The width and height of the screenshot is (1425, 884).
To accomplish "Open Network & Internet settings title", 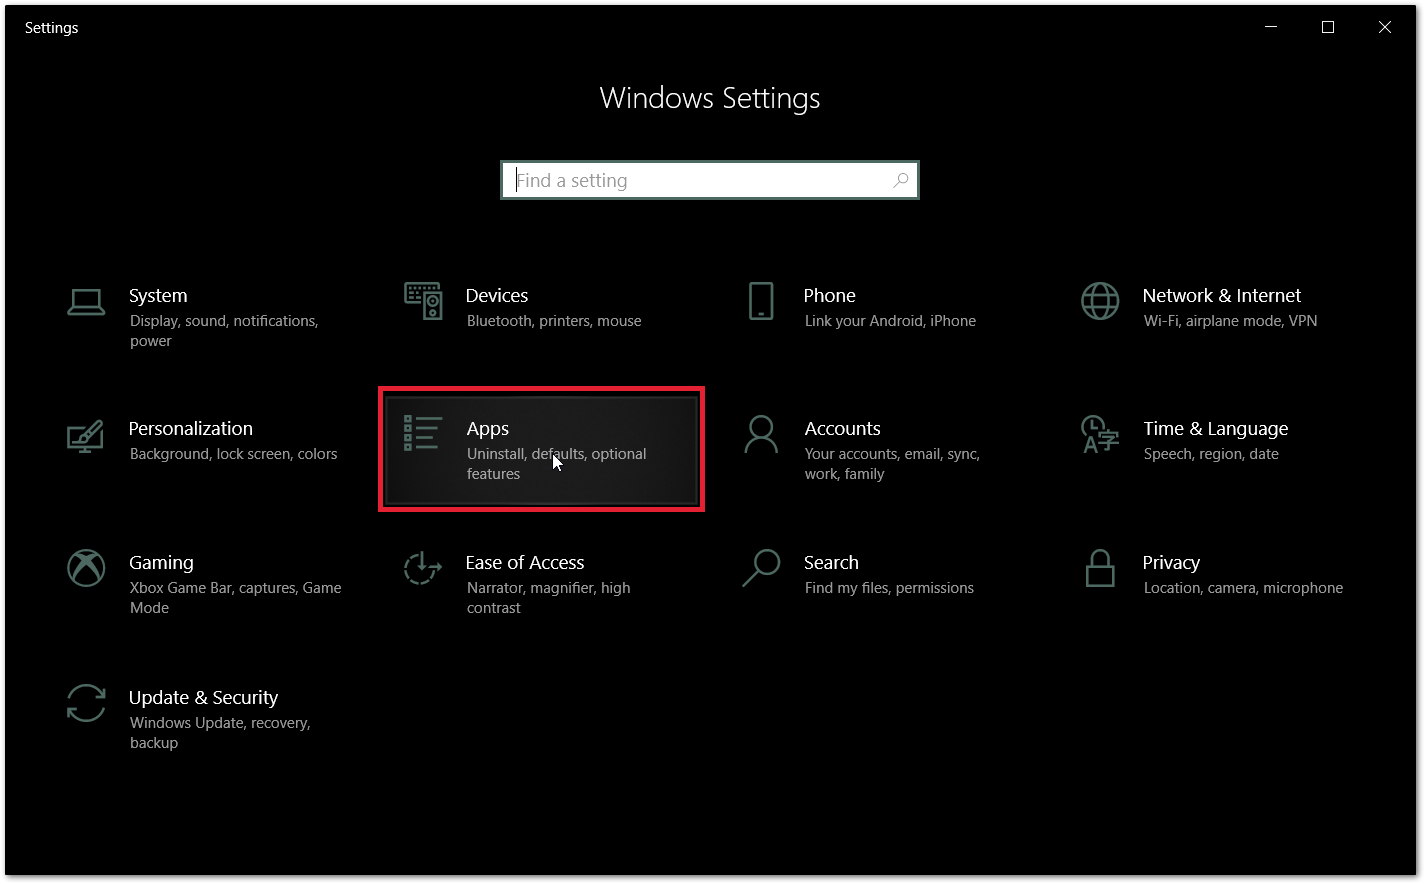I will point(1222,295).
